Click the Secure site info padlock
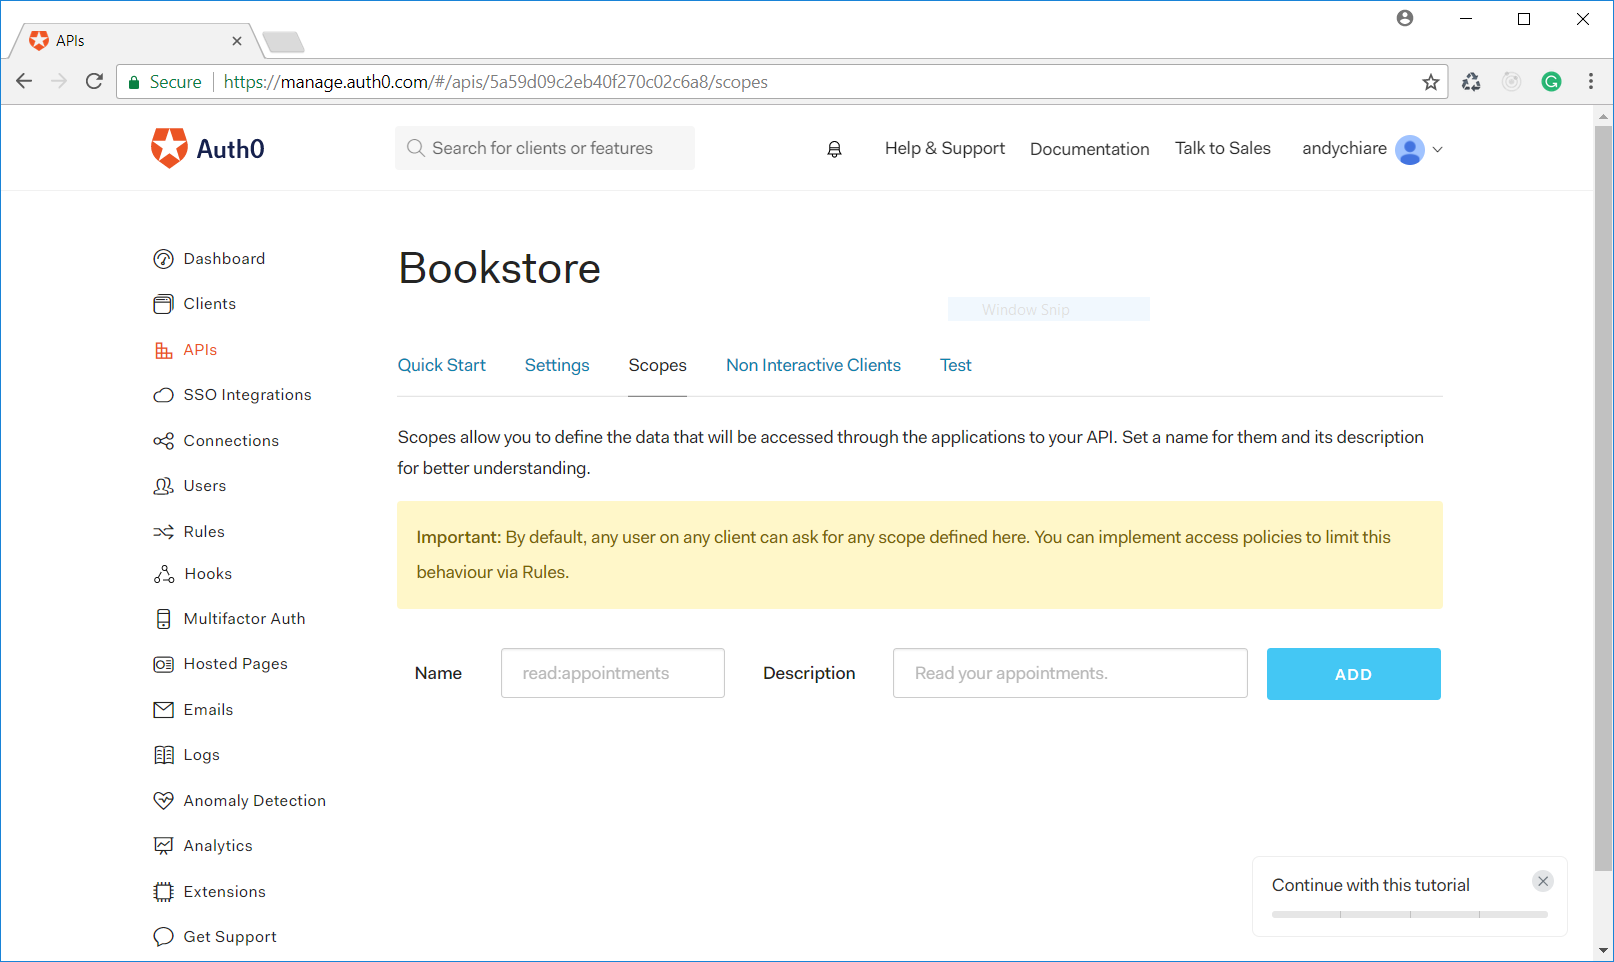 (x=134, y=82)
